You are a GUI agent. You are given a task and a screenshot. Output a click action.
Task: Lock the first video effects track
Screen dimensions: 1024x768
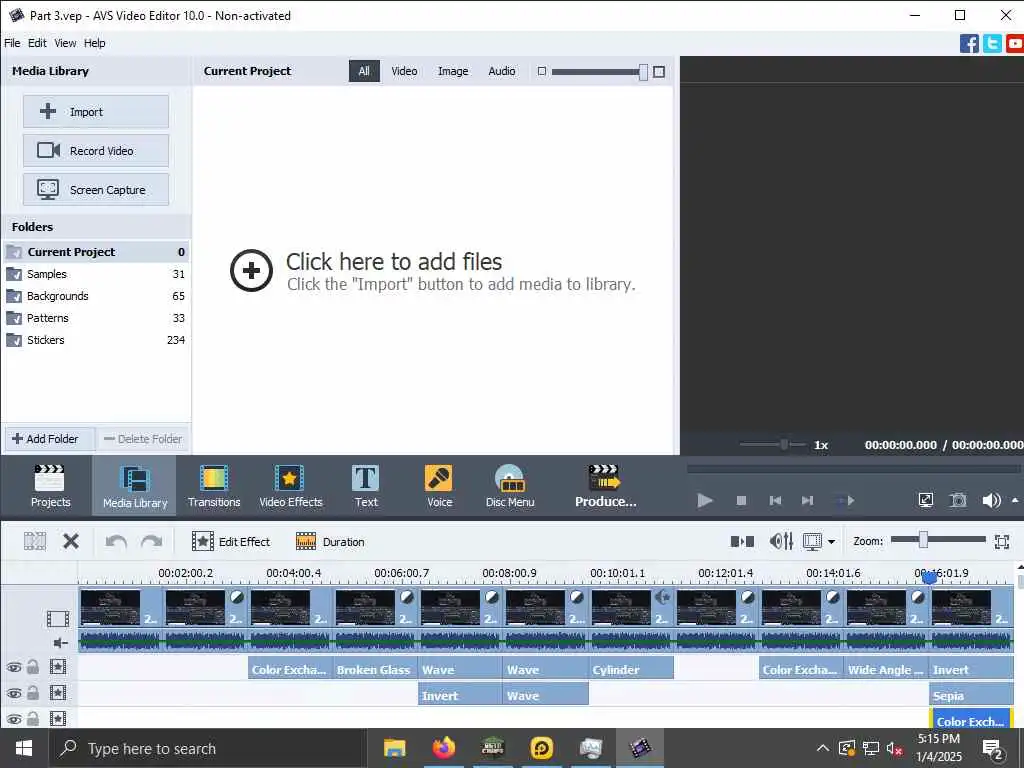(x=33, y=667)
